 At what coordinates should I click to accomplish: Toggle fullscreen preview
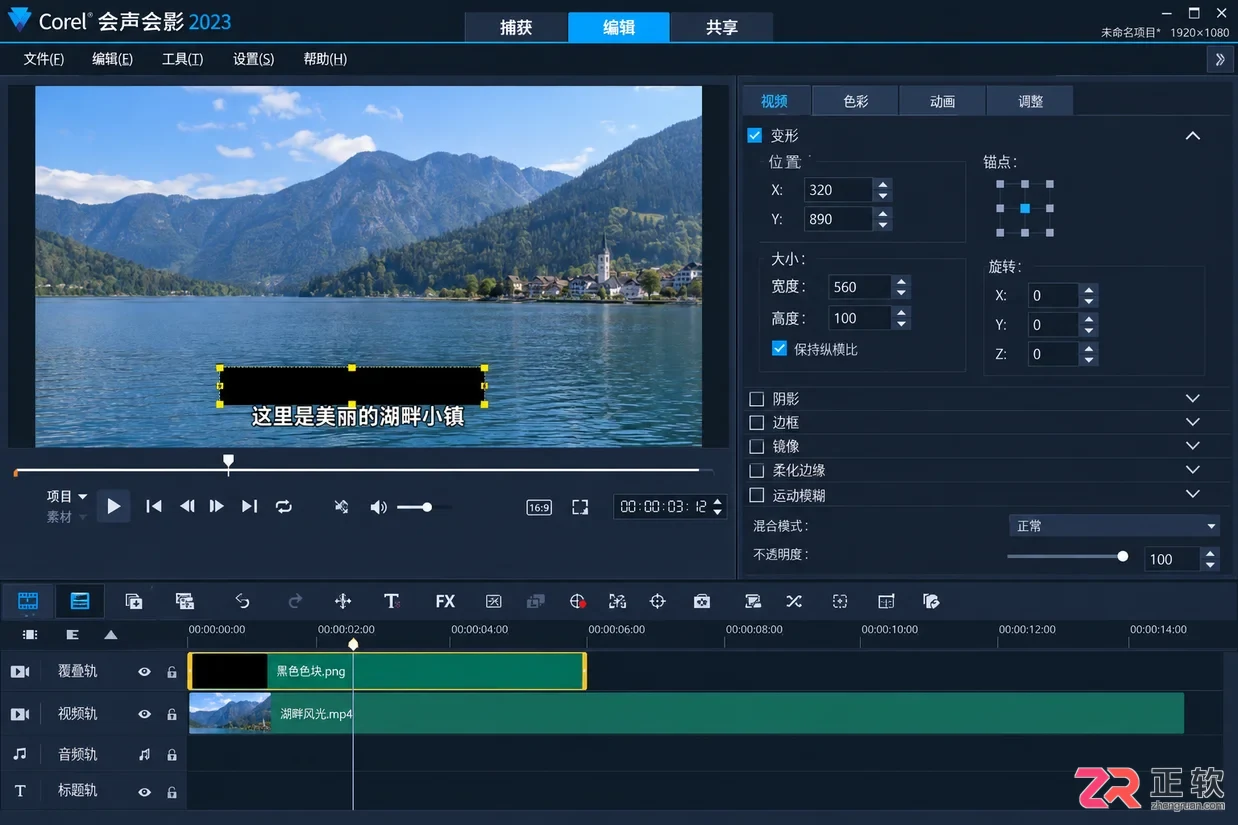(580, 507)
